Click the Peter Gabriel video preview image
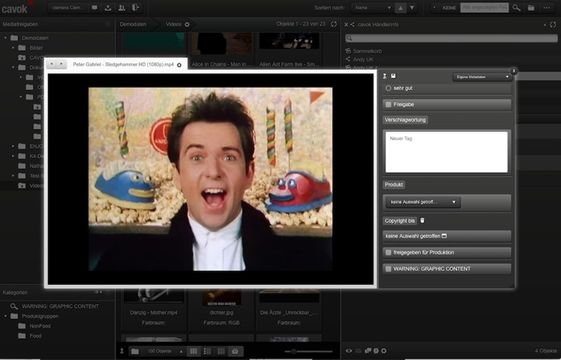The image size is (561, 360). (x=210, y=179)
